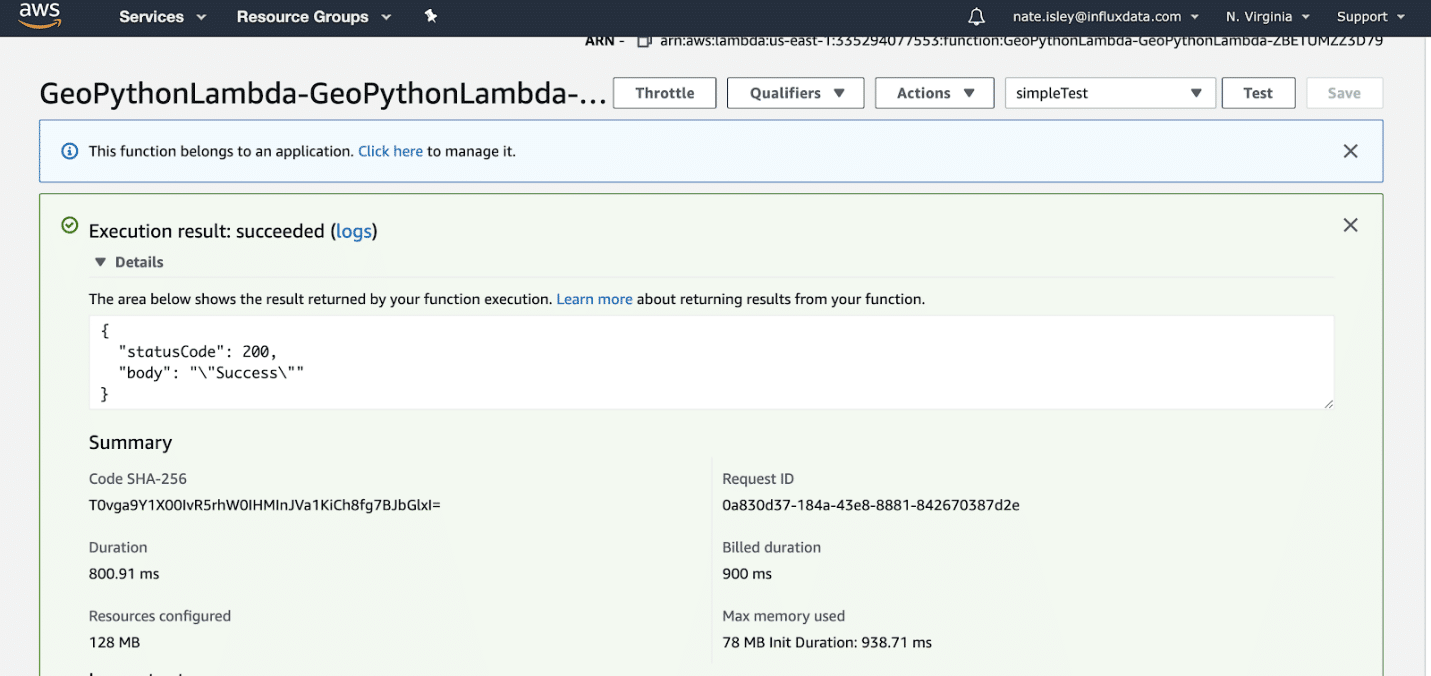Click the success checkmark icon on execution result
Image resolution: width=1431 pixels, height=676 pixels.
69,224
